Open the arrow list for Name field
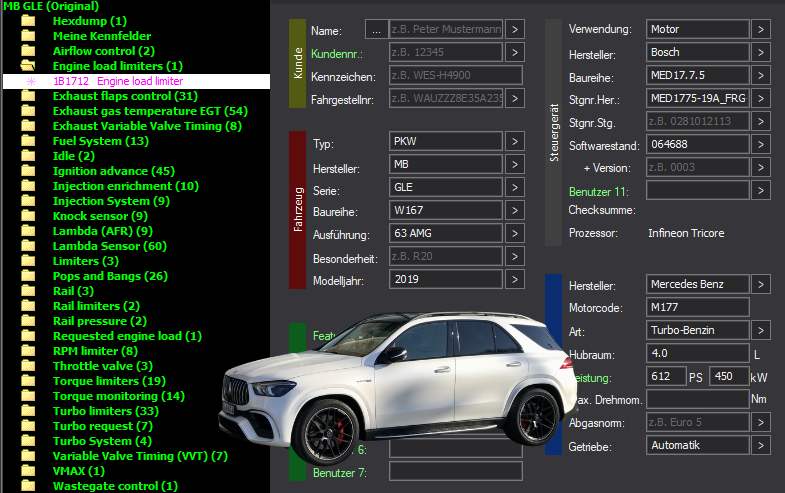The width and height of the screenshot is (785, 493). click(x=515, y=30)
